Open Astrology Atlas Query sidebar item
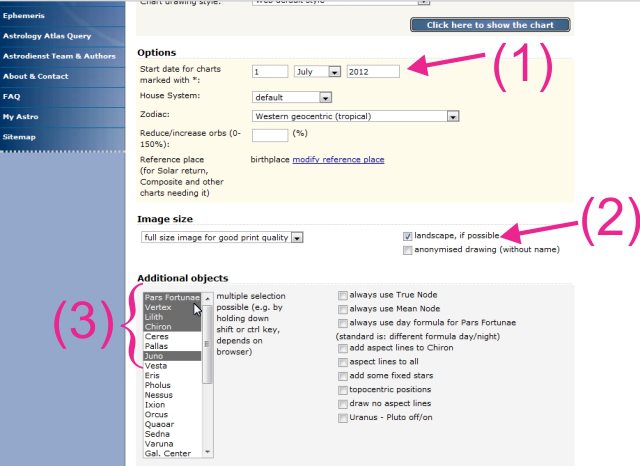 click(x=47, y=37)
